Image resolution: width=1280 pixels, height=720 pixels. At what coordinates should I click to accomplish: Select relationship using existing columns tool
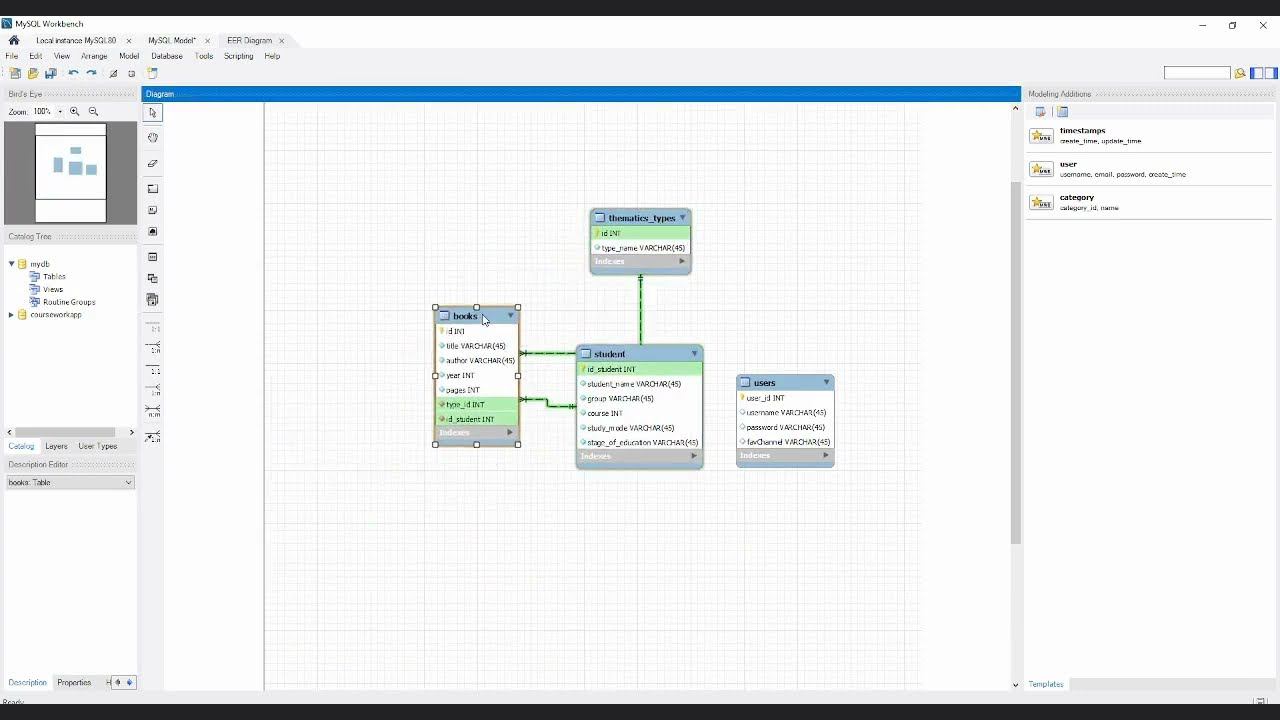click(x=153, y=436)
